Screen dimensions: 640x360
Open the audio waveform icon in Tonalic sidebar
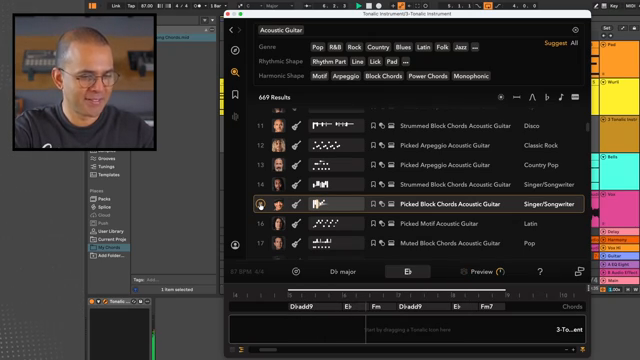235,117
